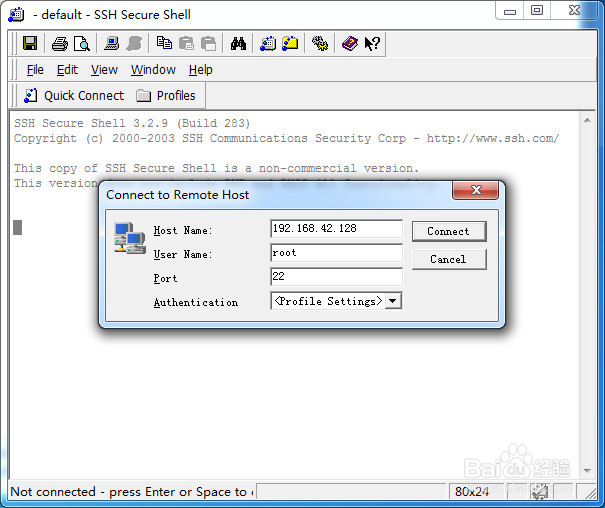
Task: Click the Paste Selection clipboard icon
Action: click(x=209, y=44)
